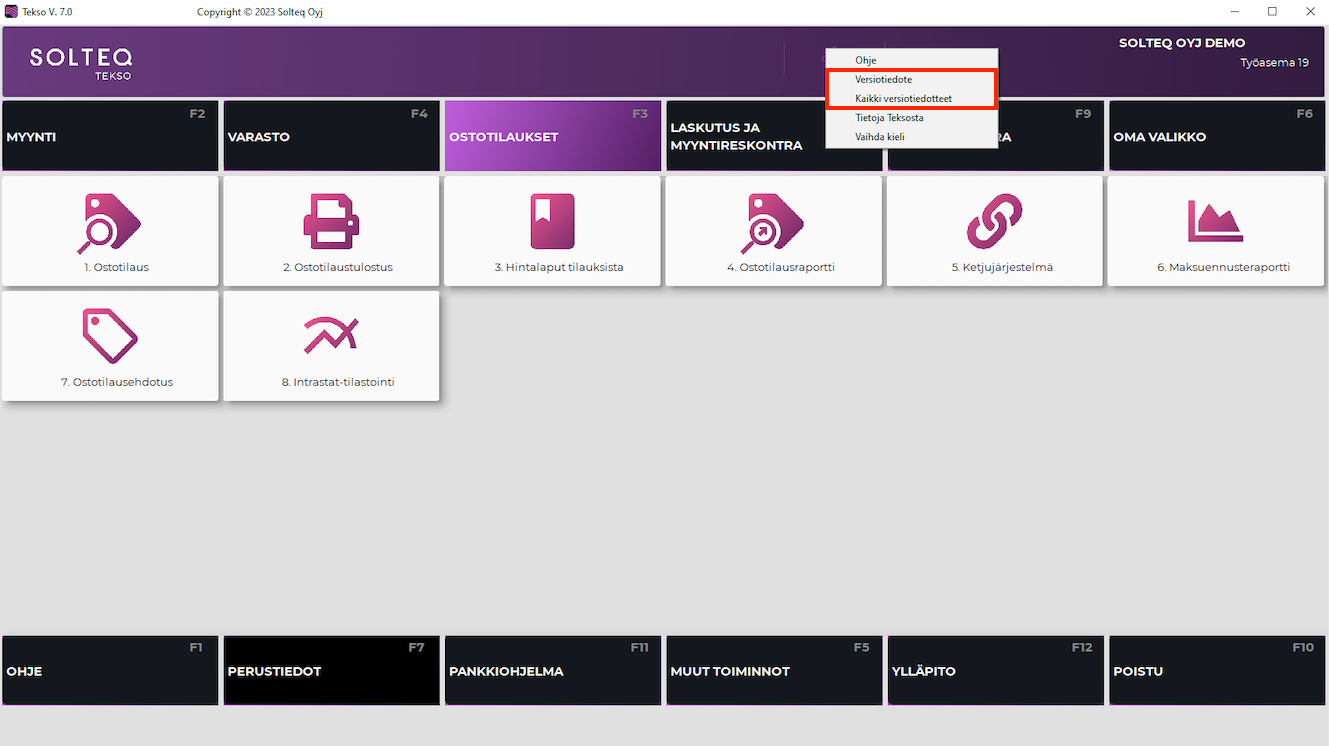Select Versiotiedote menu entry
The image size is (1329, 746).
tap(883, 80)
